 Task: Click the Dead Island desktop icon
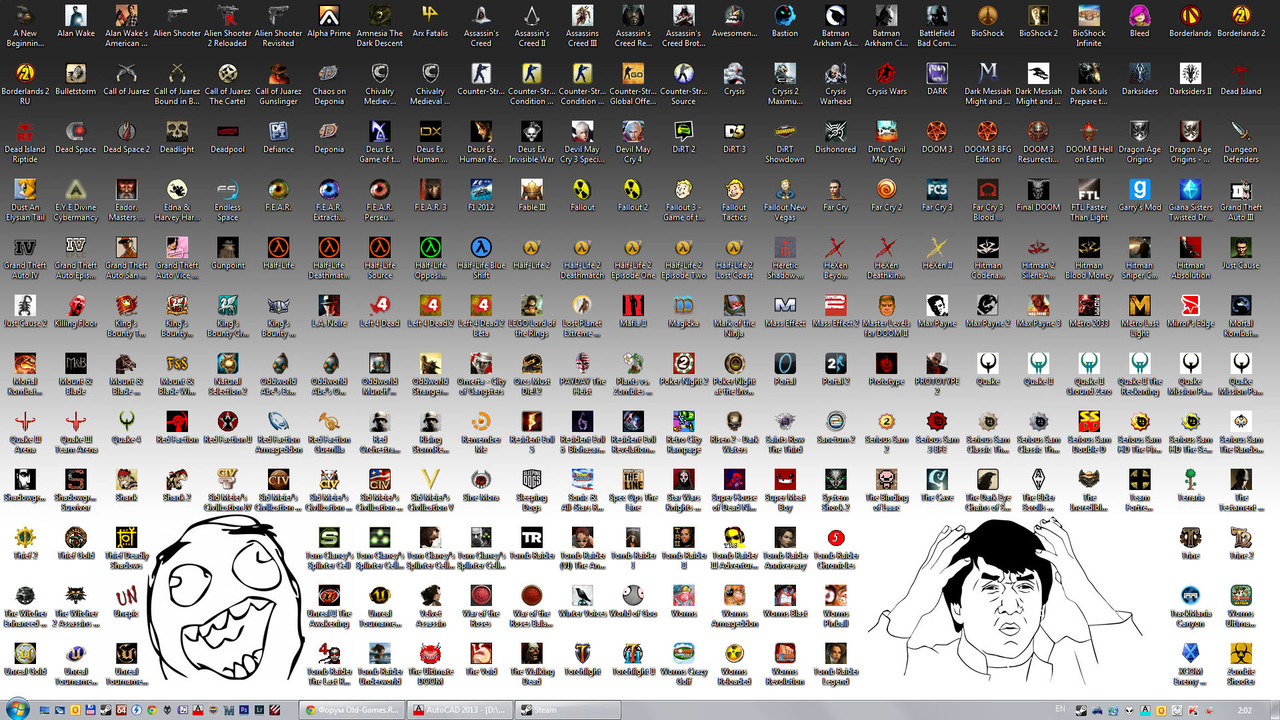tap(1241, 80)
